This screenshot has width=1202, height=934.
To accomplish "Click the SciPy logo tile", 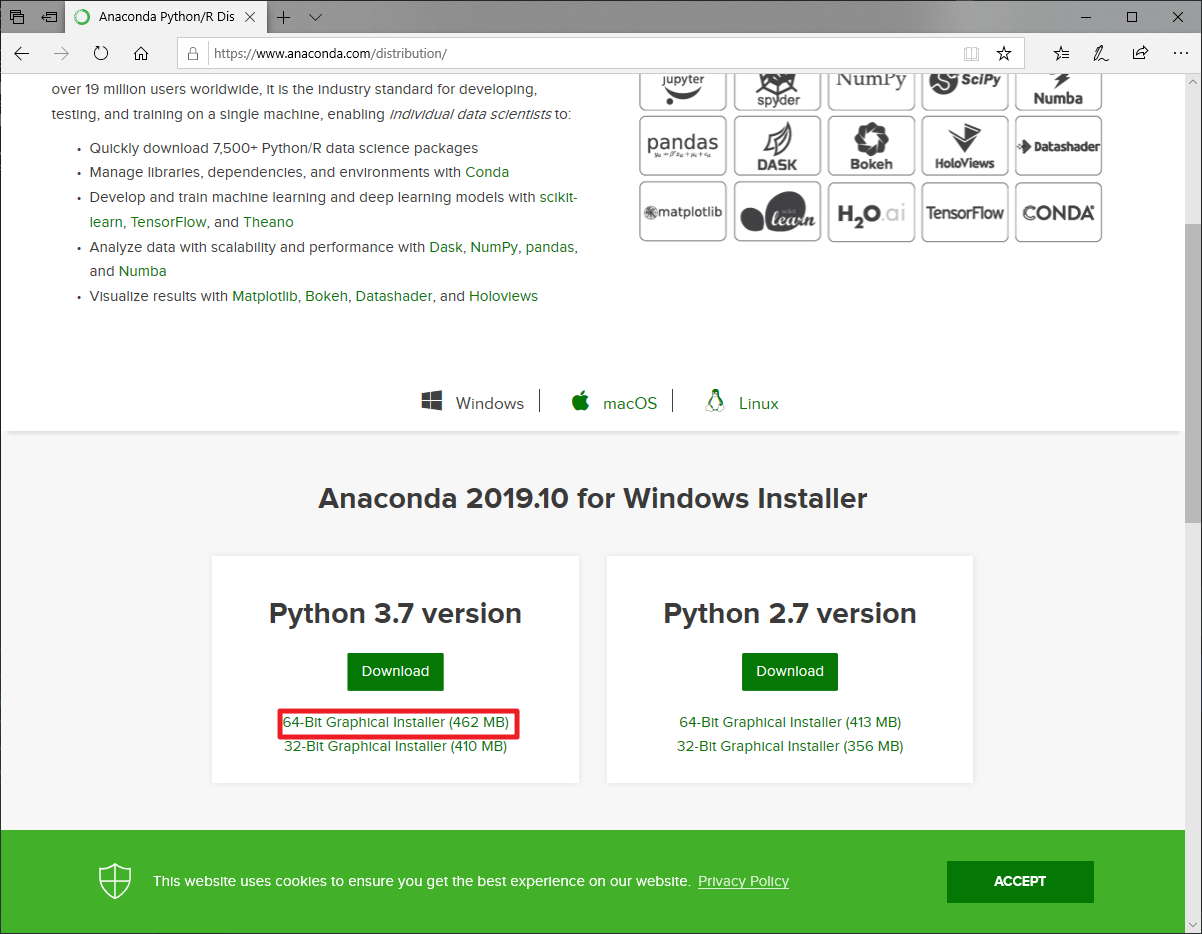I will [x=965, y=92].
